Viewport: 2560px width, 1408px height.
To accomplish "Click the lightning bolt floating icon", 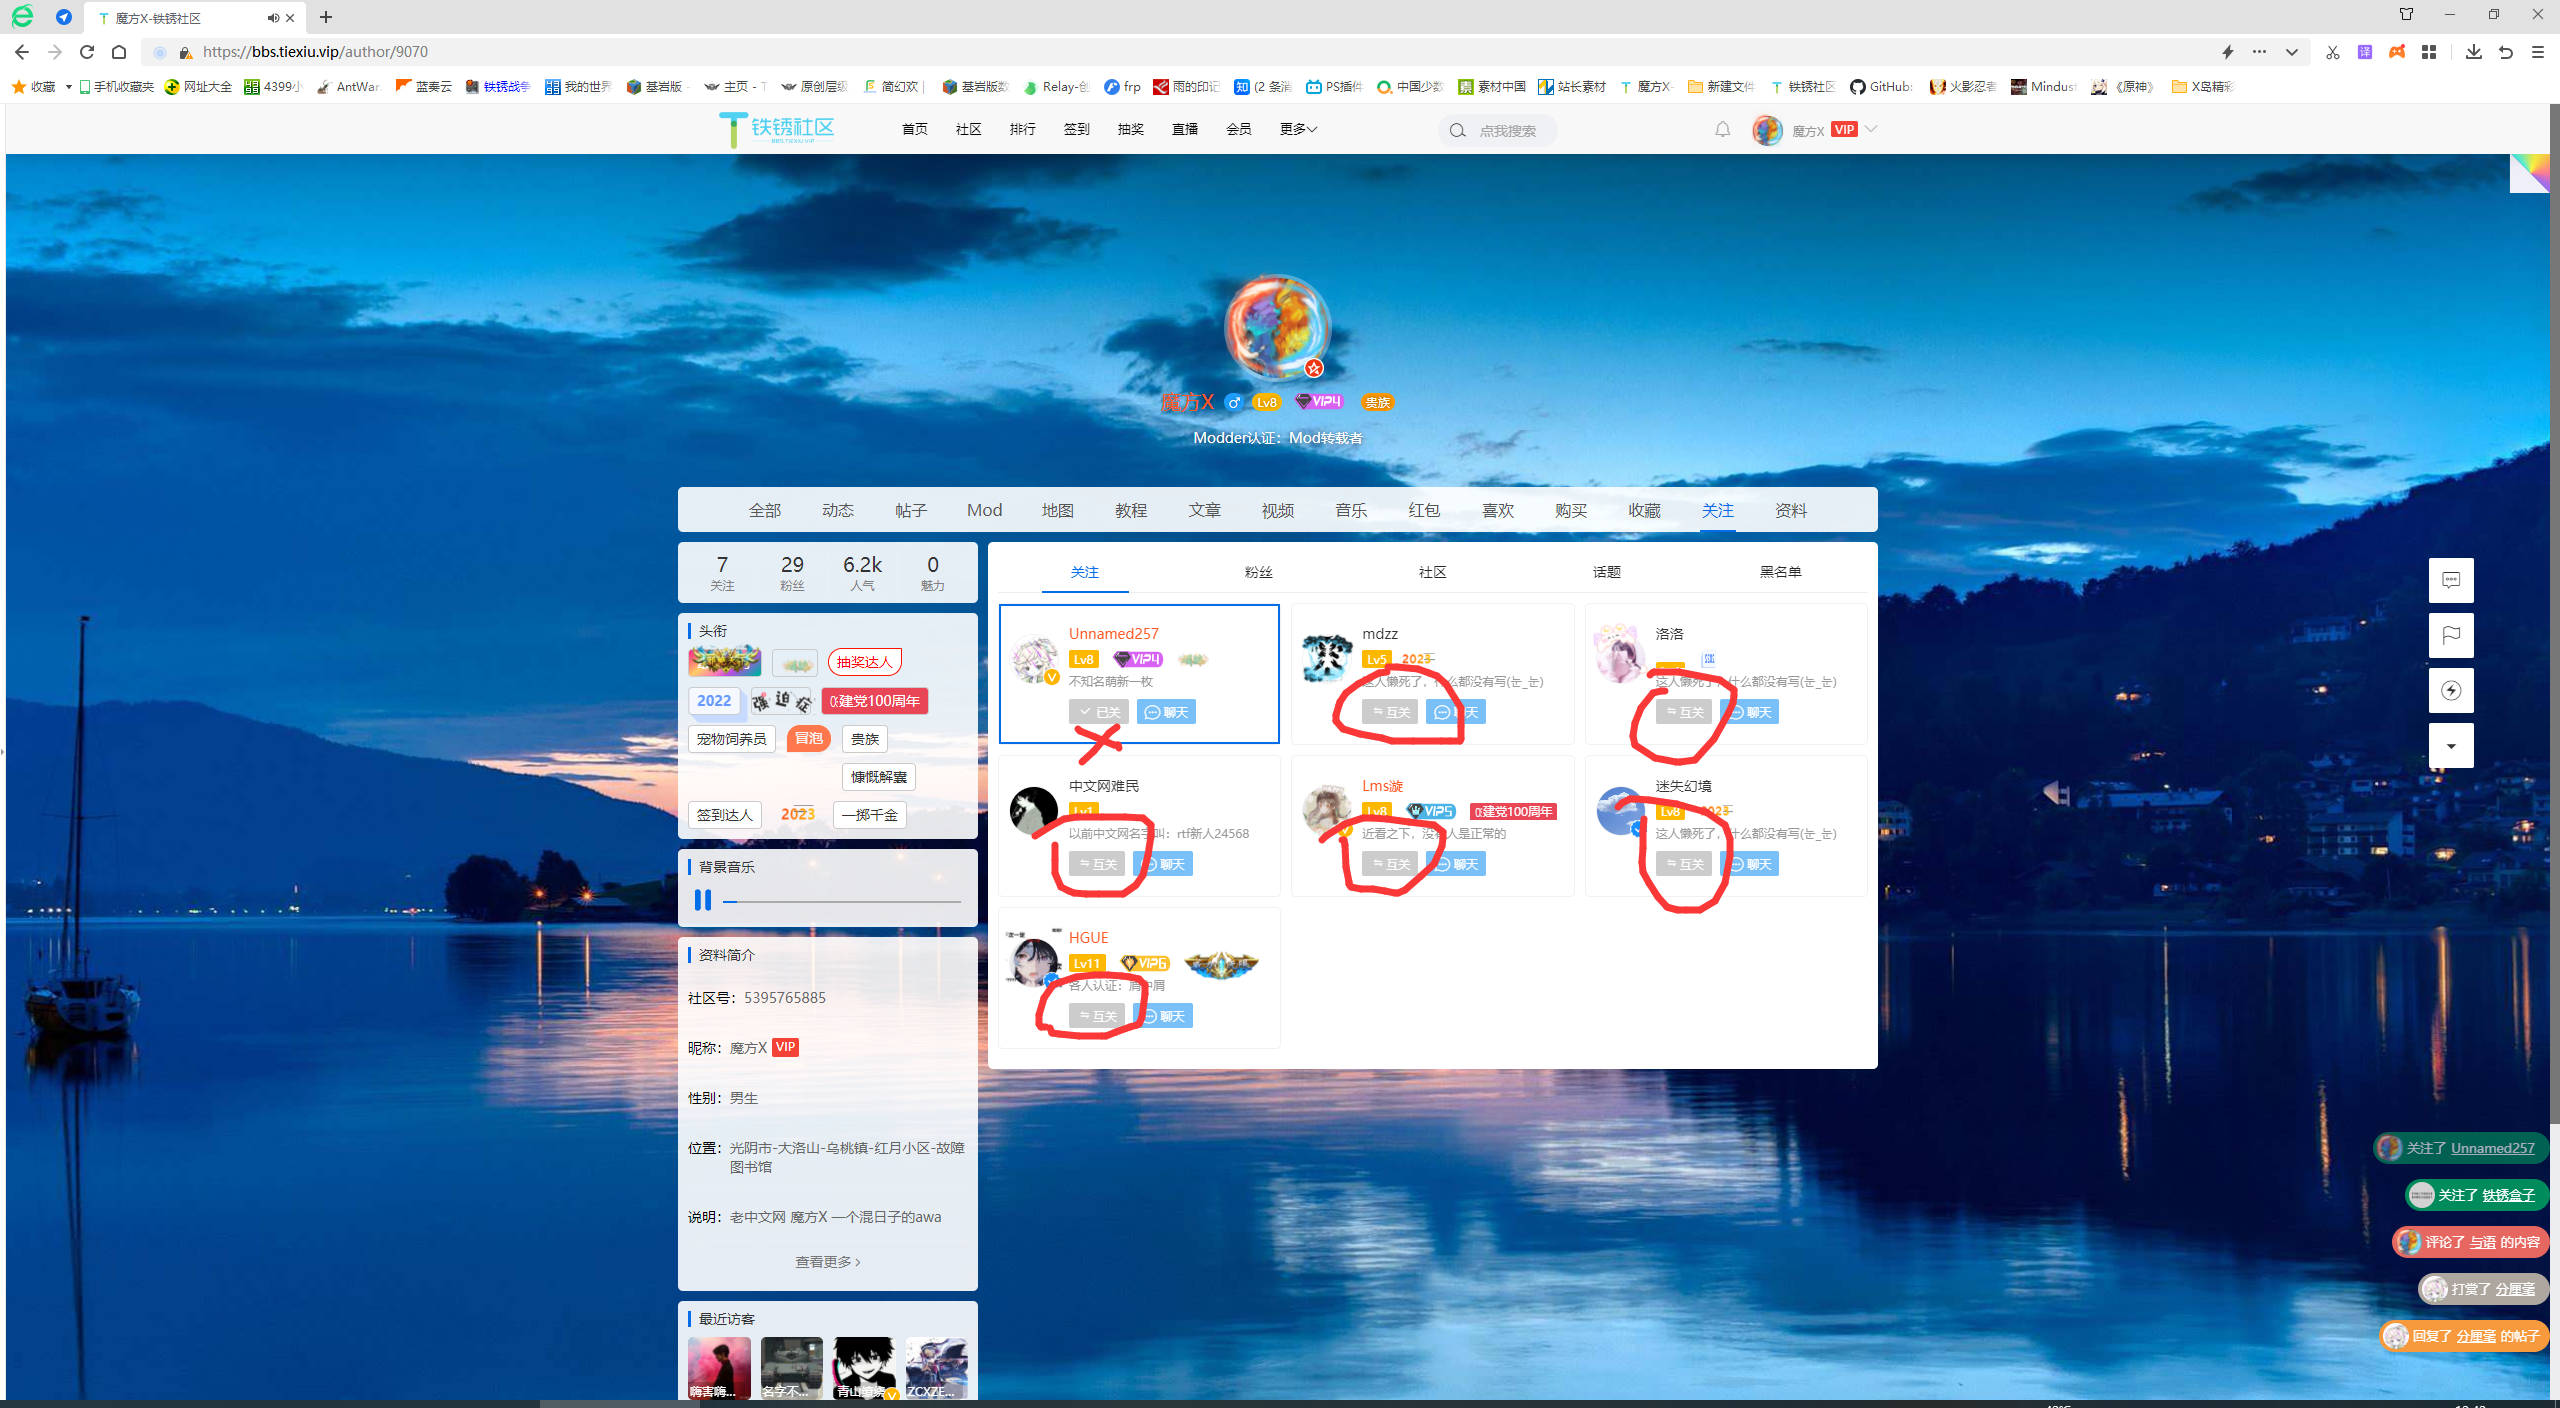I will pos(2450,690).
